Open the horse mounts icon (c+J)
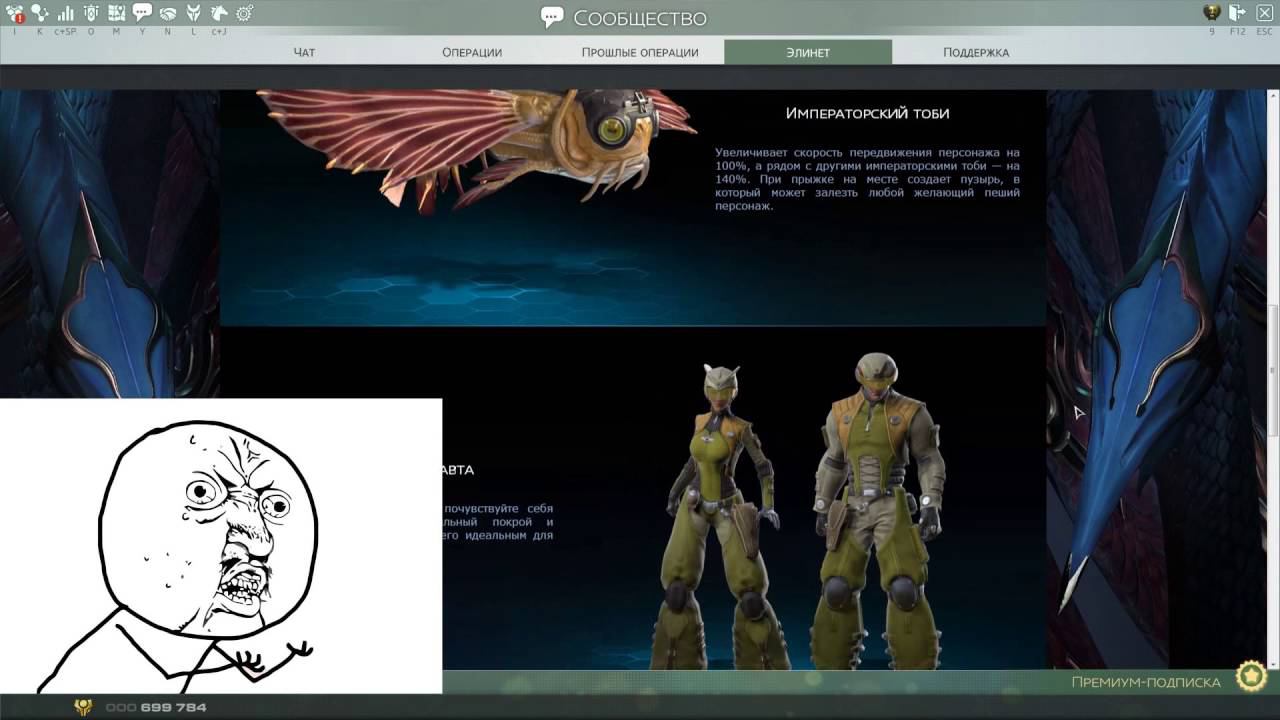 point(219,13)
